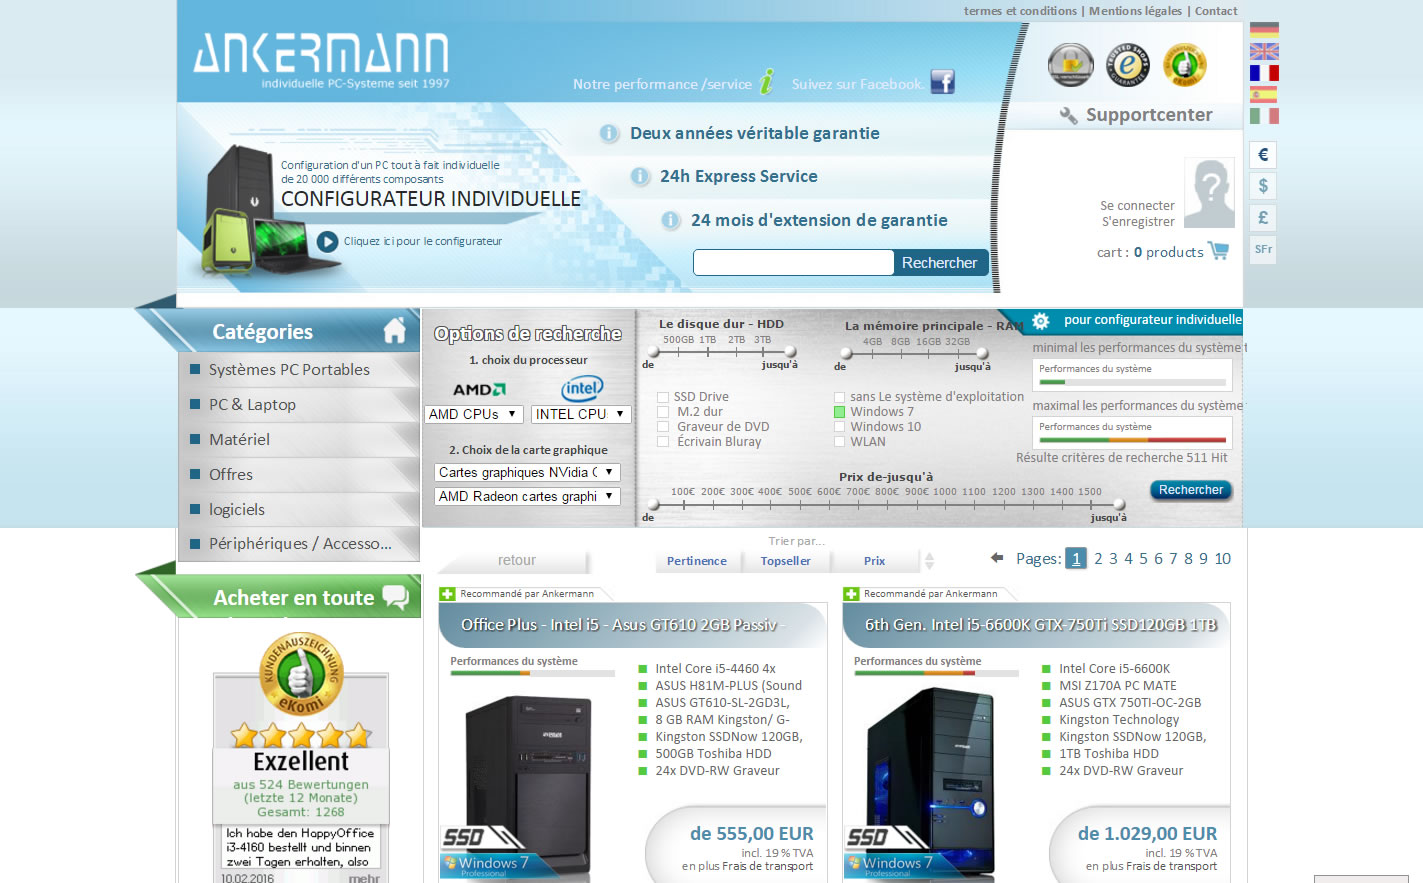Set currency to Swiss Franc SFr
1423x883 pixels.
[x=1263, y=250]
